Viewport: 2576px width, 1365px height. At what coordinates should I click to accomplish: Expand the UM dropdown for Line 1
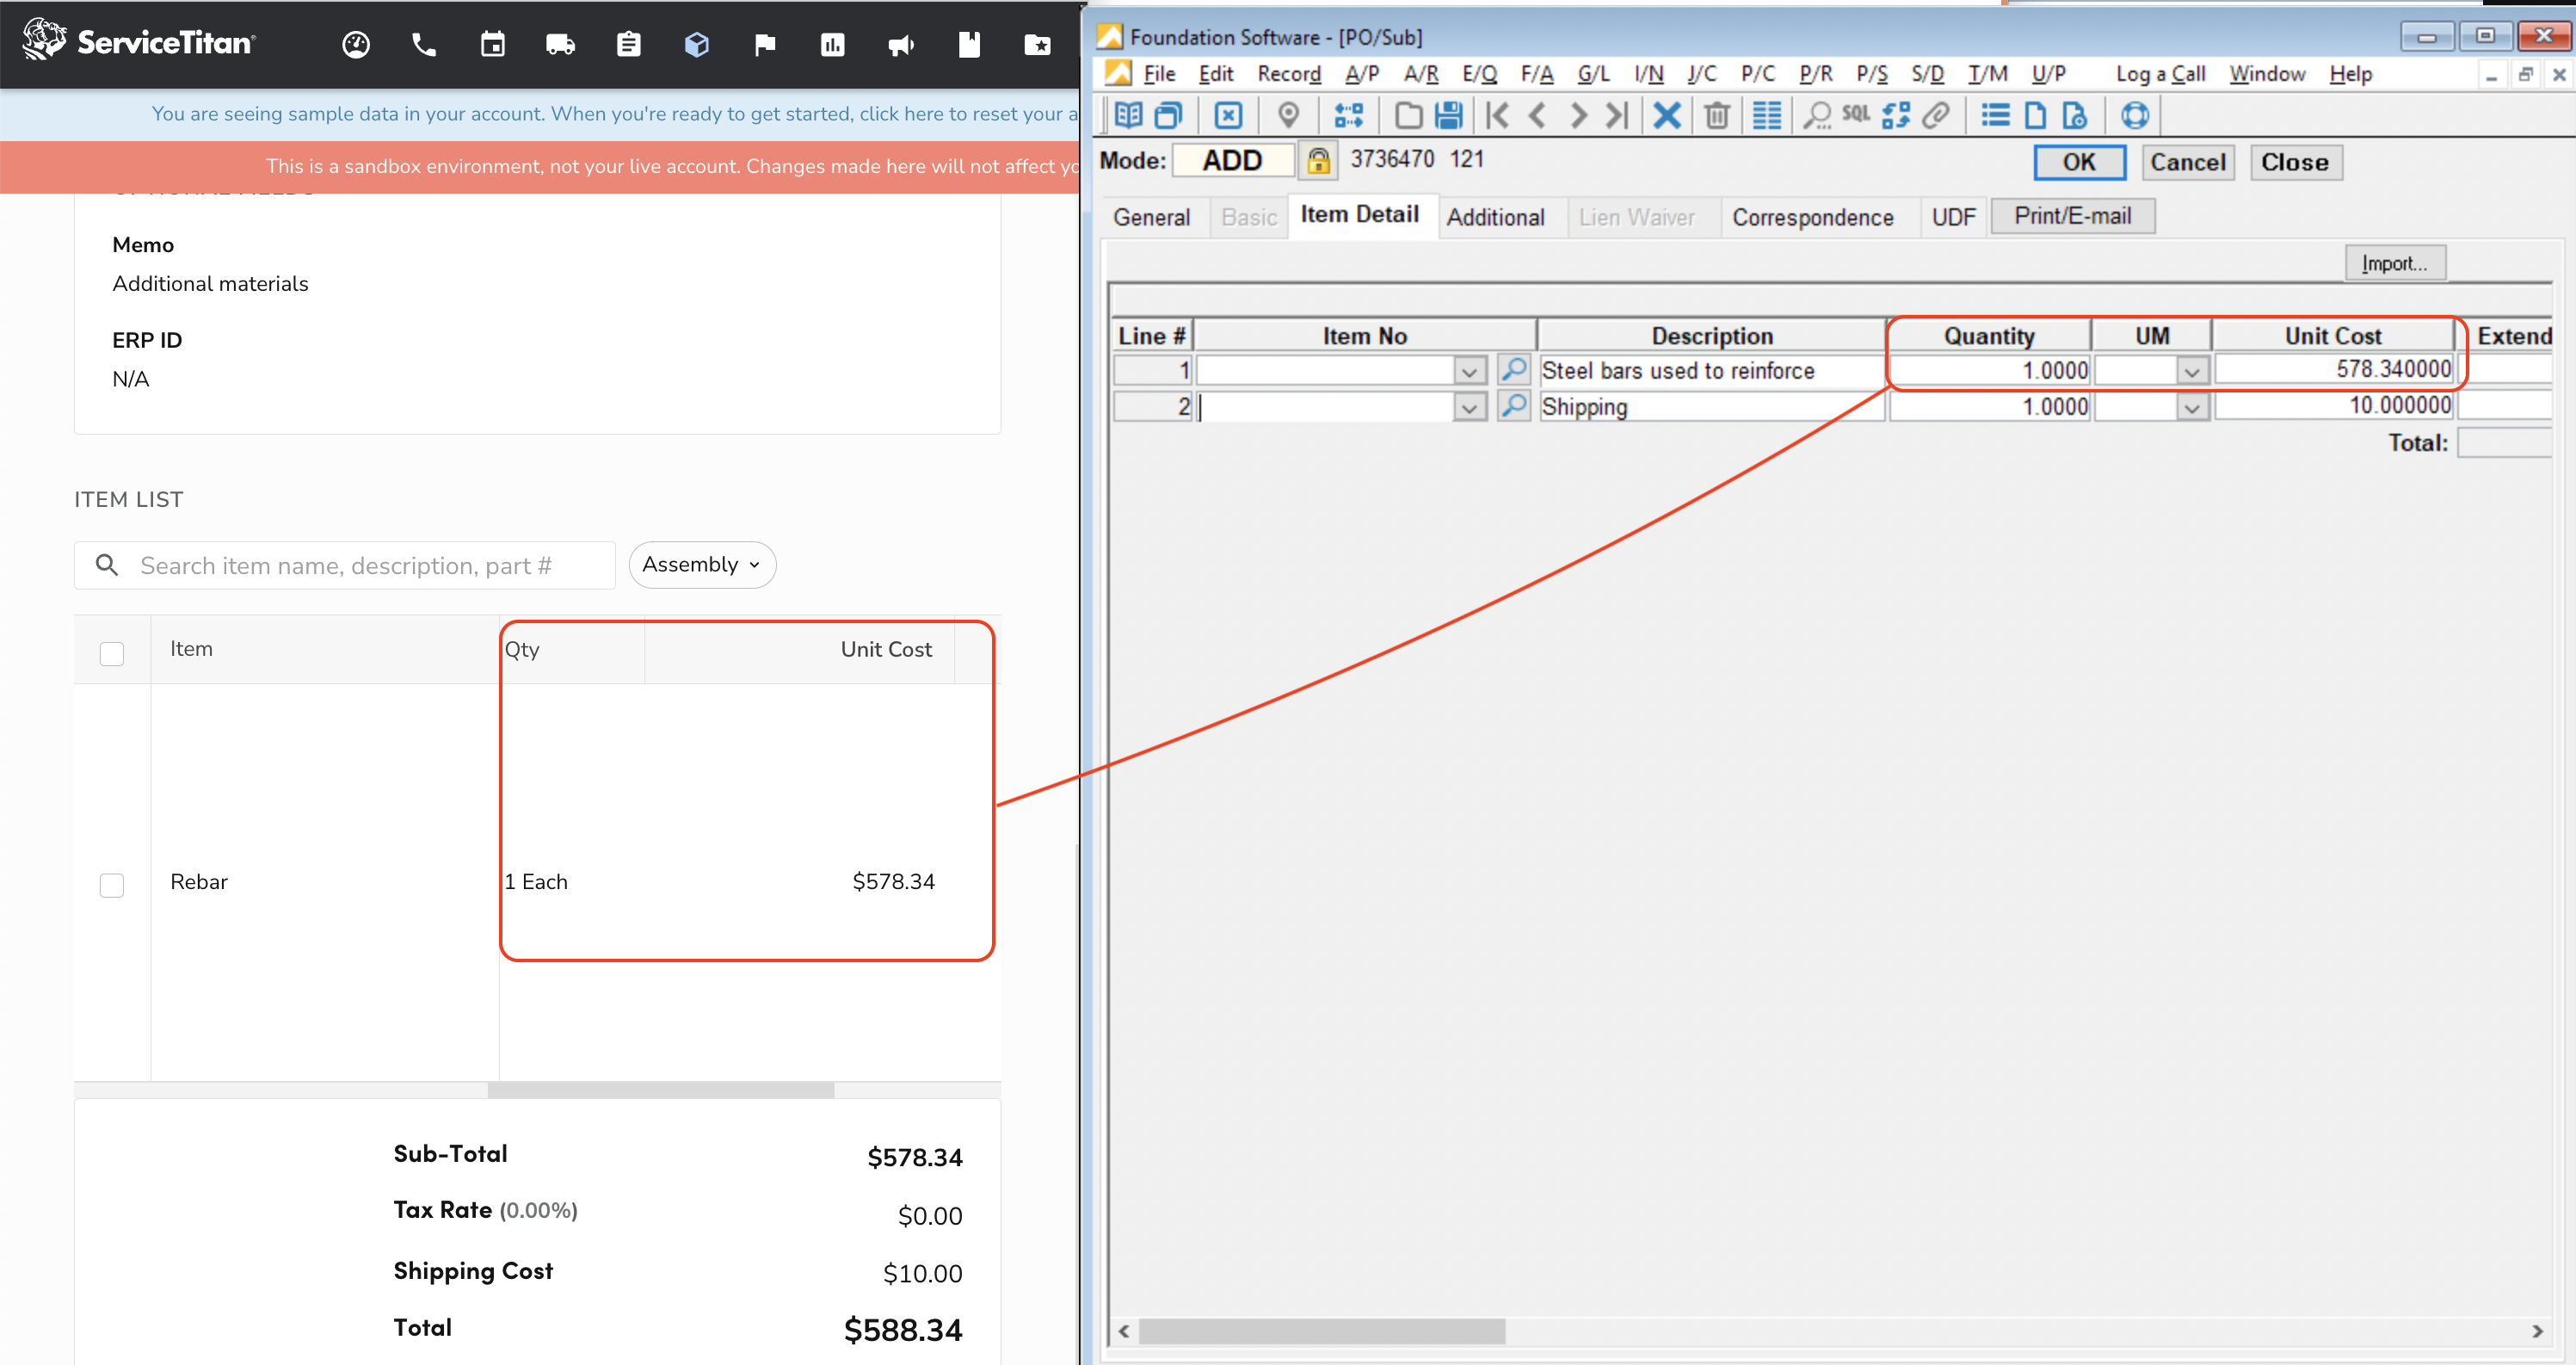pos(2194,370)
